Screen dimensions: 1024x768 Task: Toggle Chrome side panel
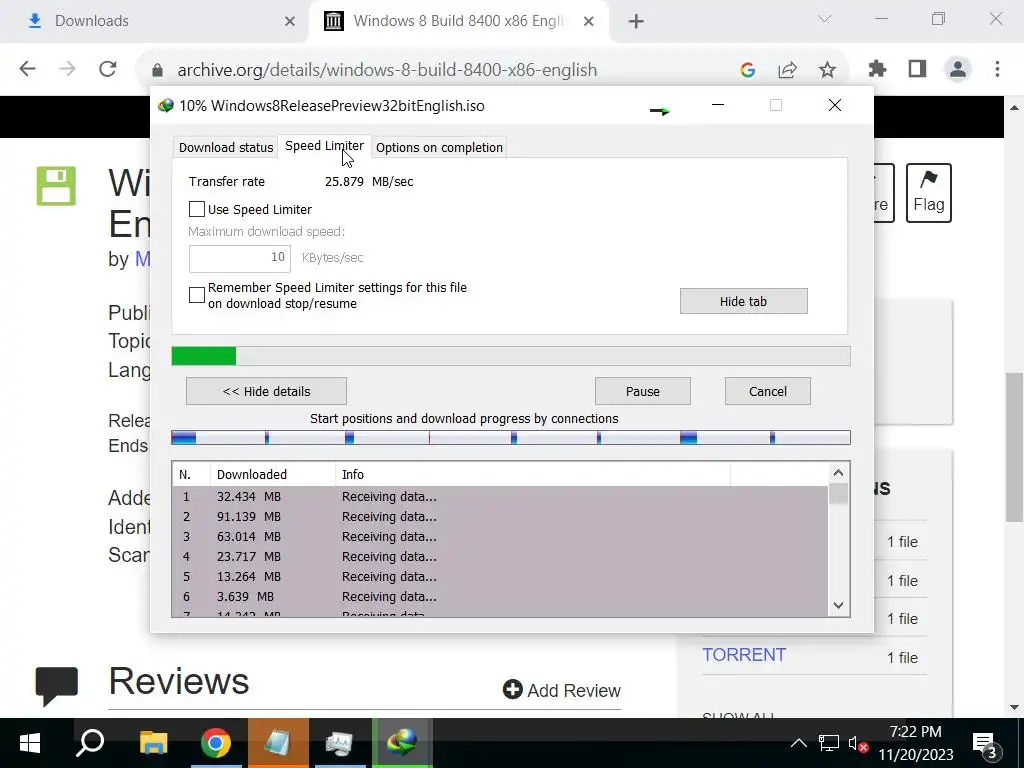[x=918, y=69]
